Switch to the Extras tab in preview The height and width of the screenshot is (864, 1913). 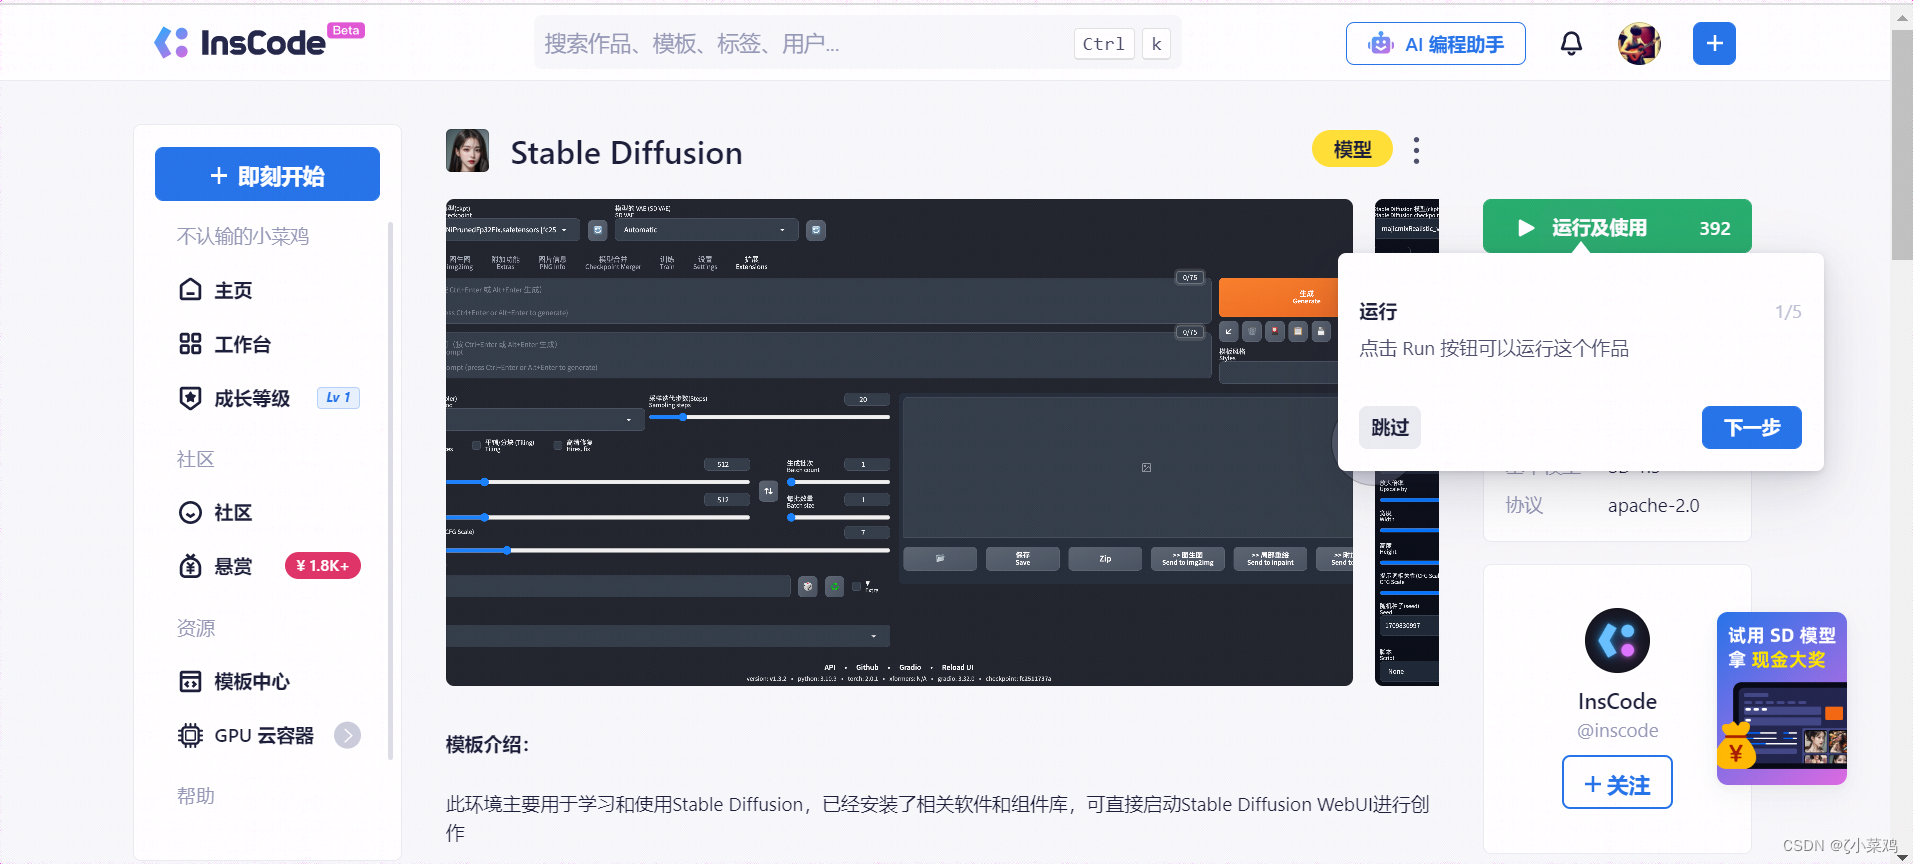(505, 262)
